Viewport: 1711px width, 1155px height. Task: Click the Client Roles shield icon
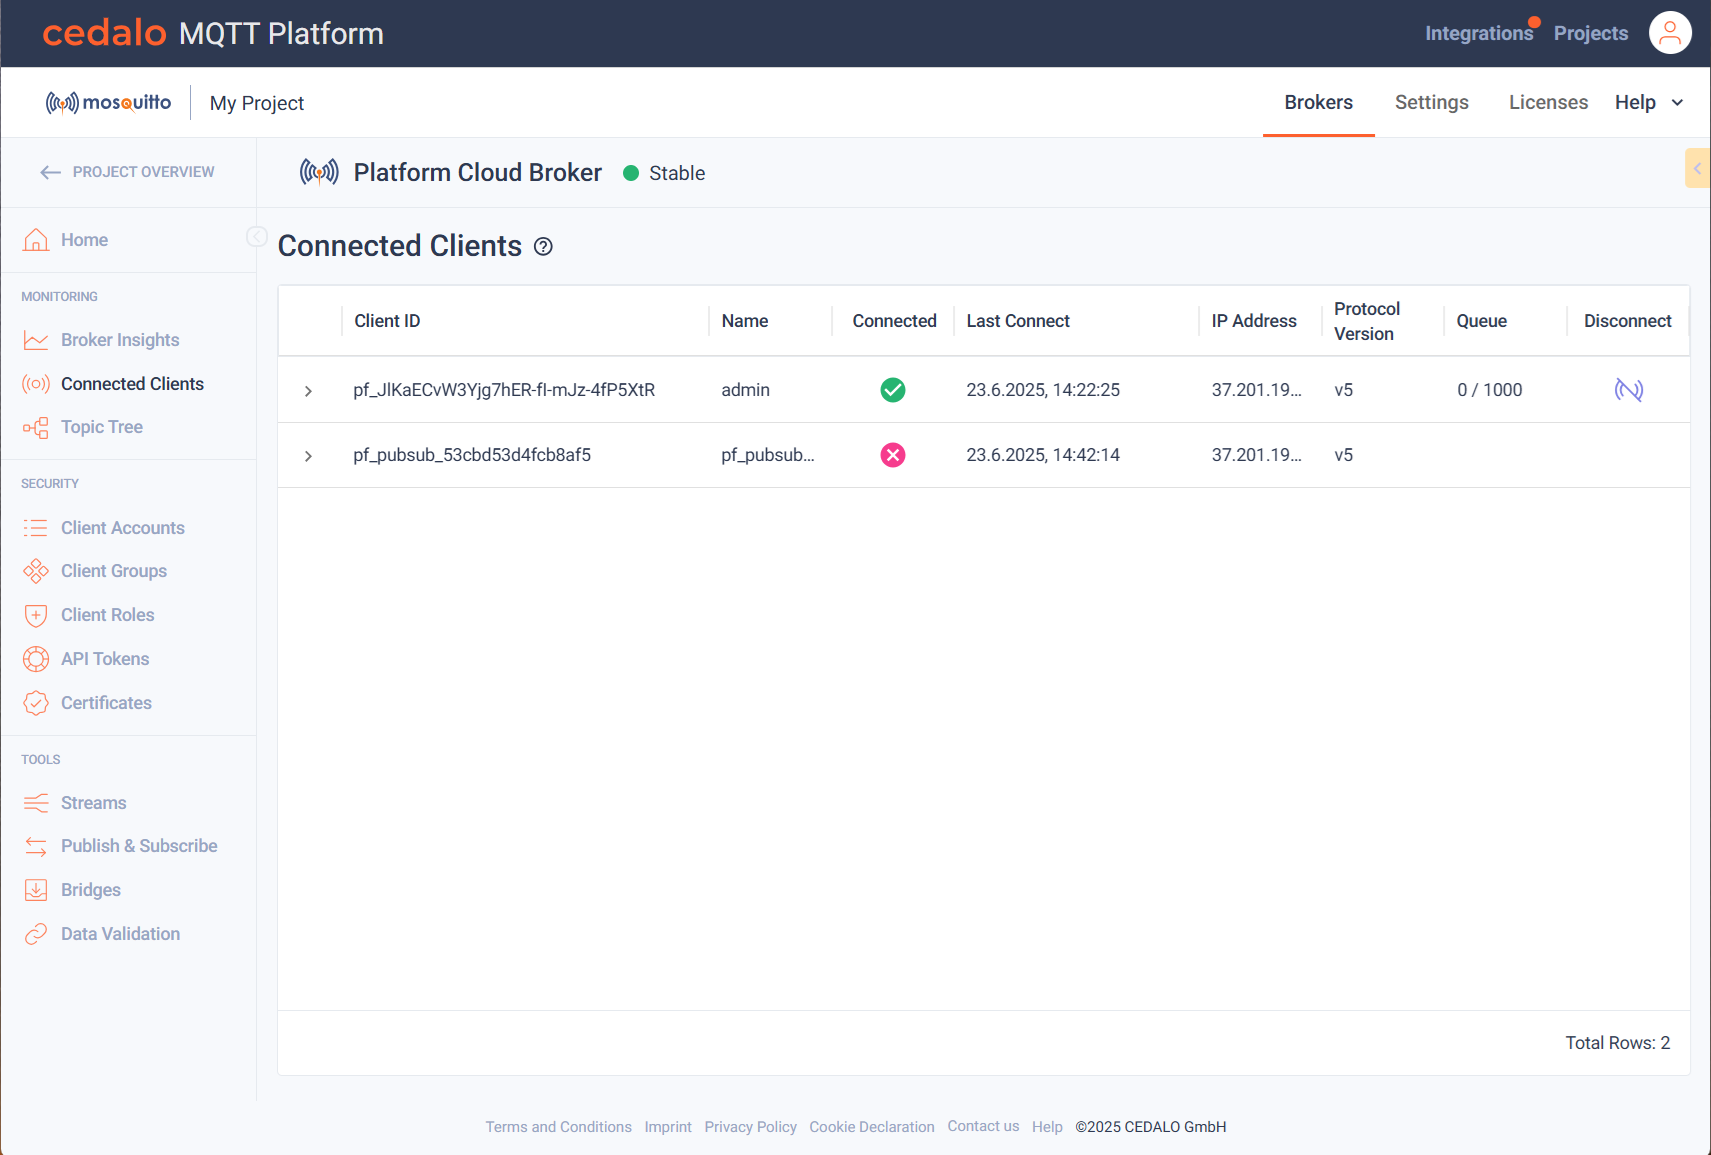point(36,615)
